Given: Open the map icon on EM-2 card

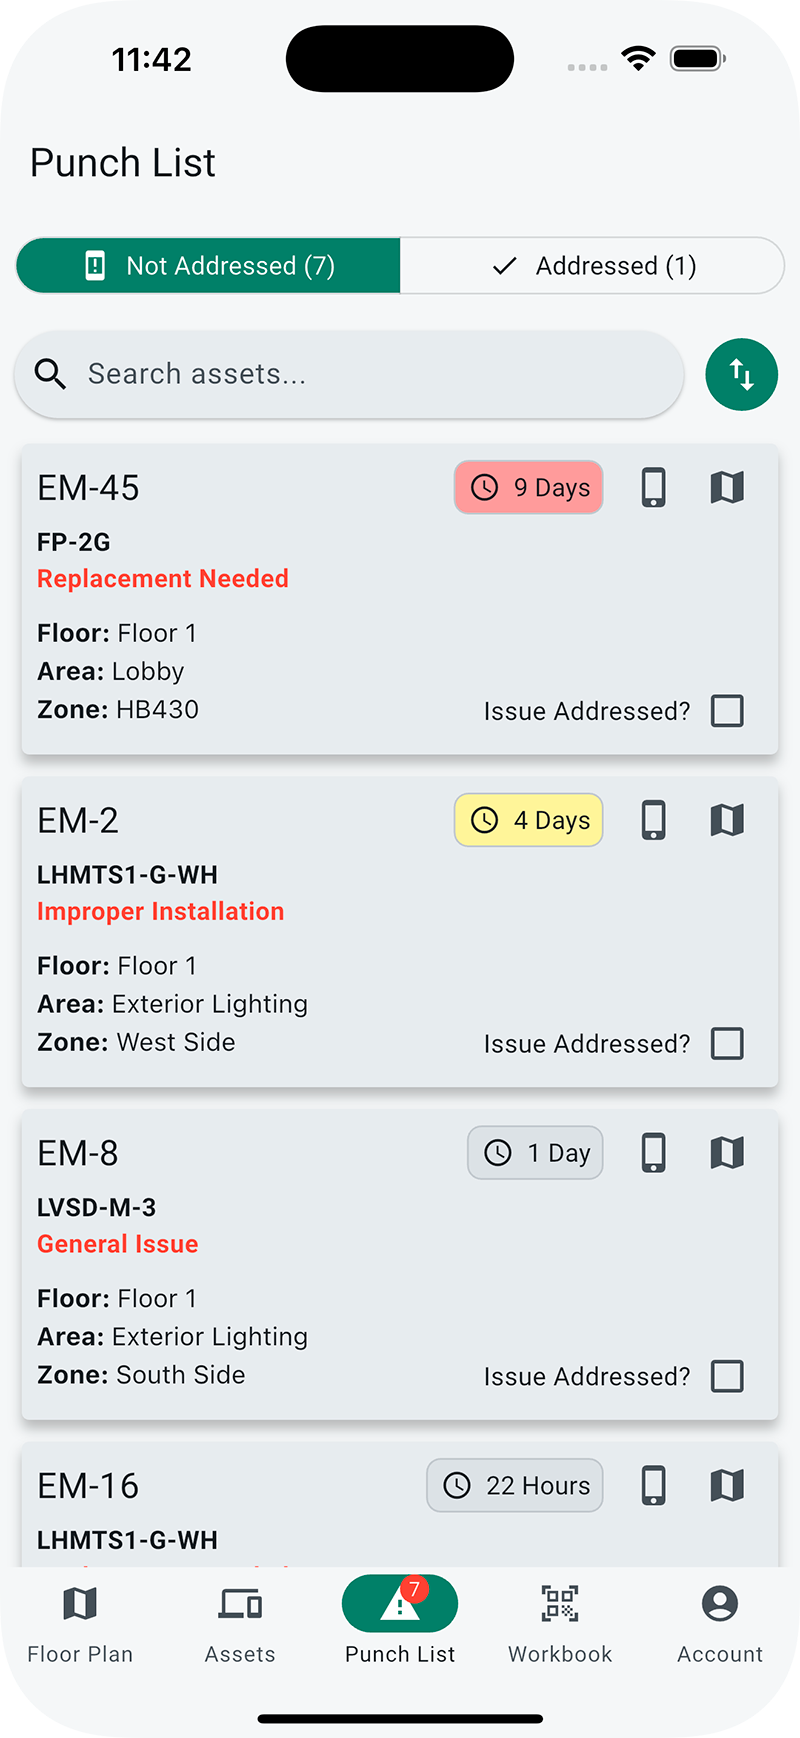Looking at the screenshot, I should click(x=727, y=820).
